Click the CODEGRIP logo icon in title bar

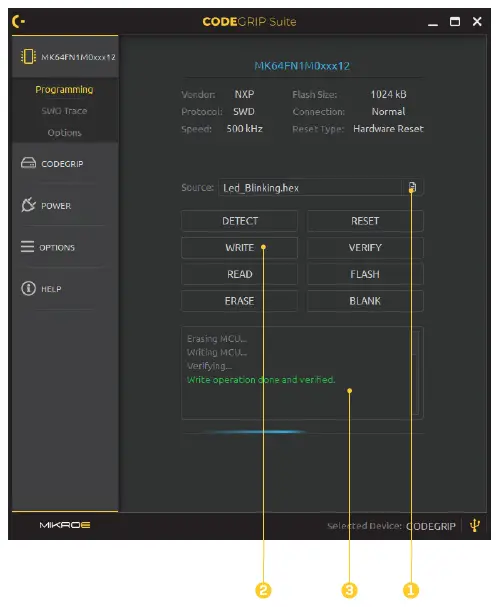18,21
